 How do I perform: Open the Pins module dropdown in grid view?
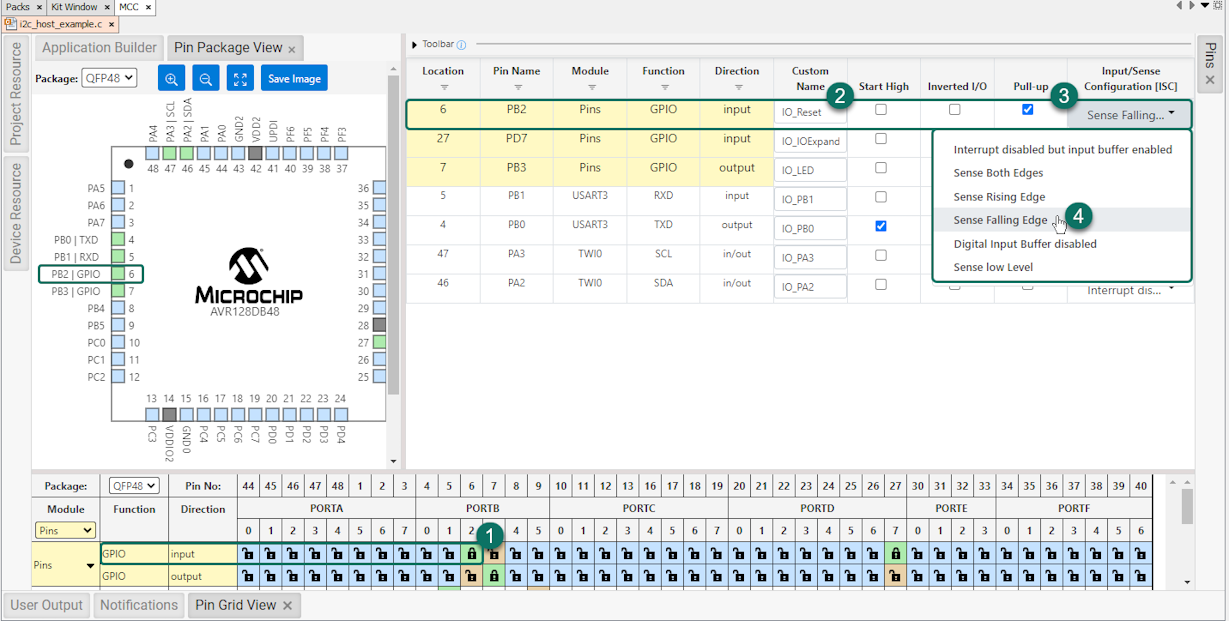(65, 531)
